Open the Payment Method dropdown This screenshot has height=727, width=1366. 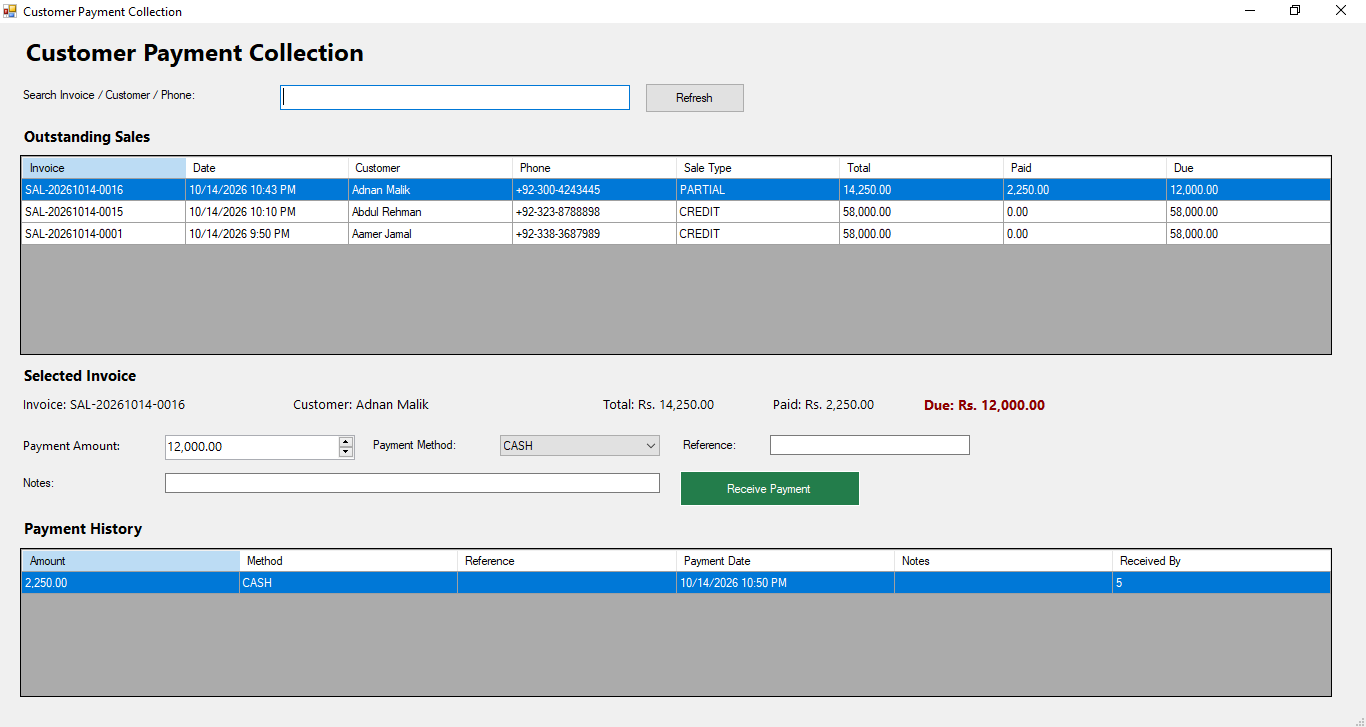point(579,446)
